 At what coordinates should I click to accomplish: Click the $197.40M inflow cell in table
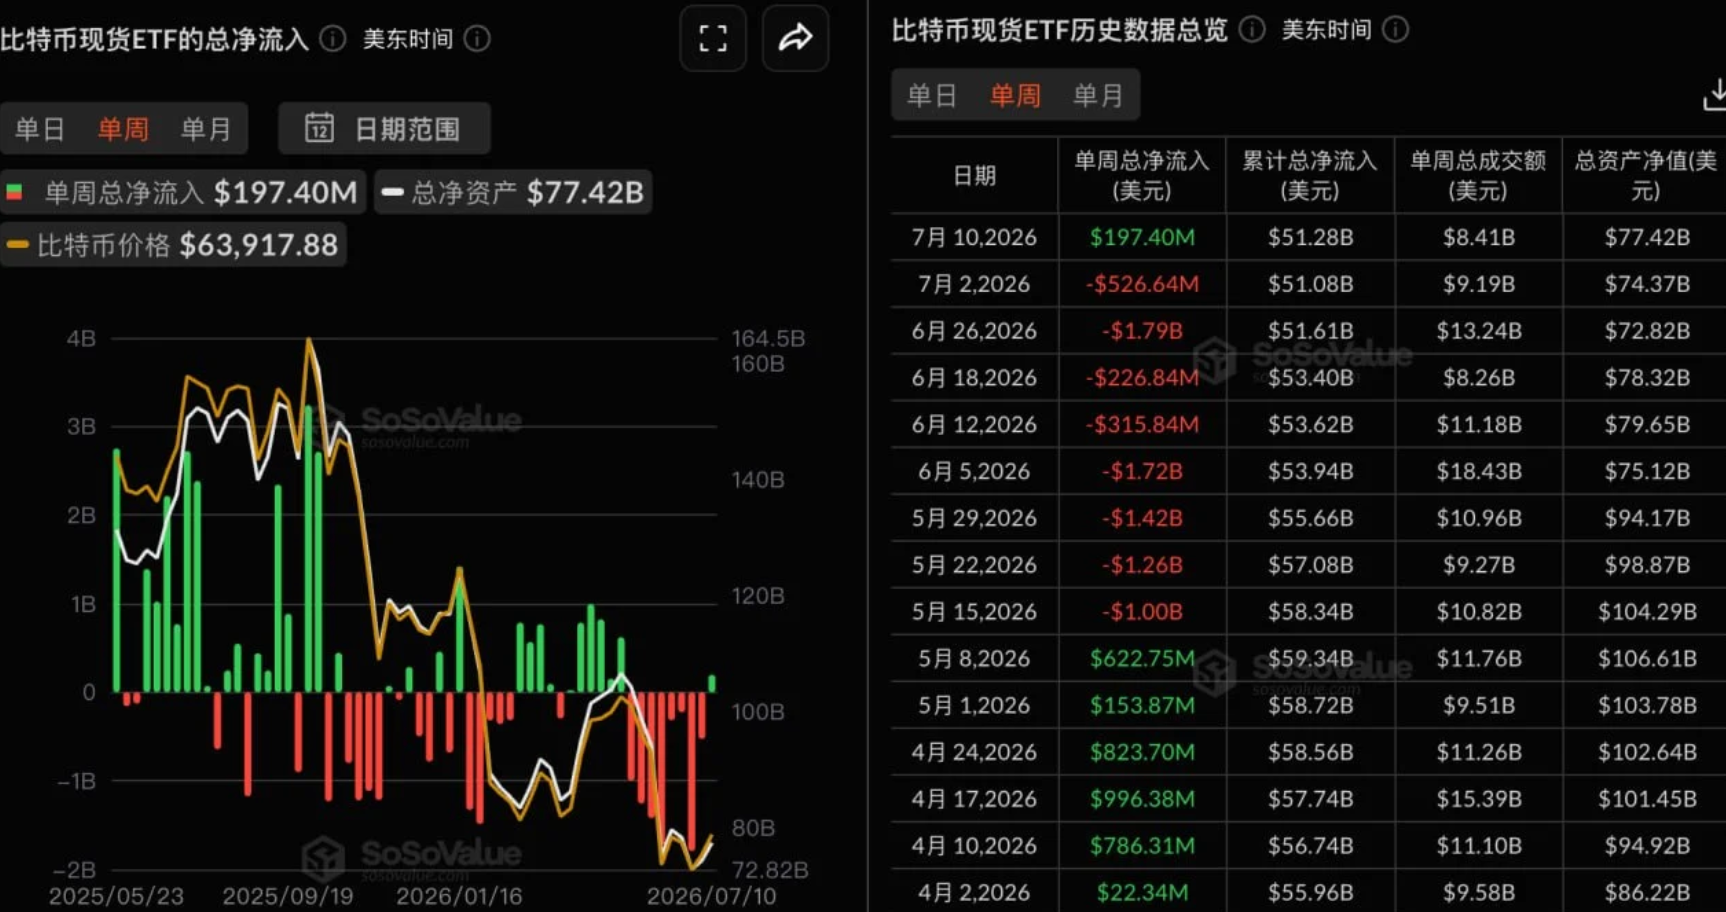[x=1142, y=237]
